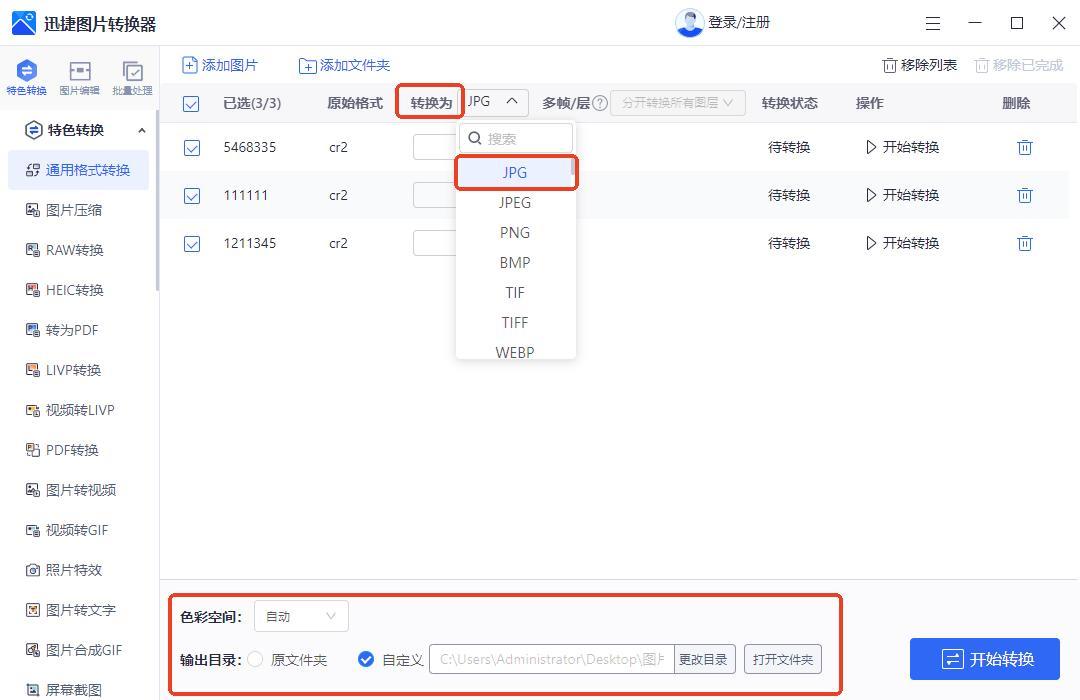Viewport: 1080px width, 700px height.
Task: Click the user avatar login icon
Action: 689,23
